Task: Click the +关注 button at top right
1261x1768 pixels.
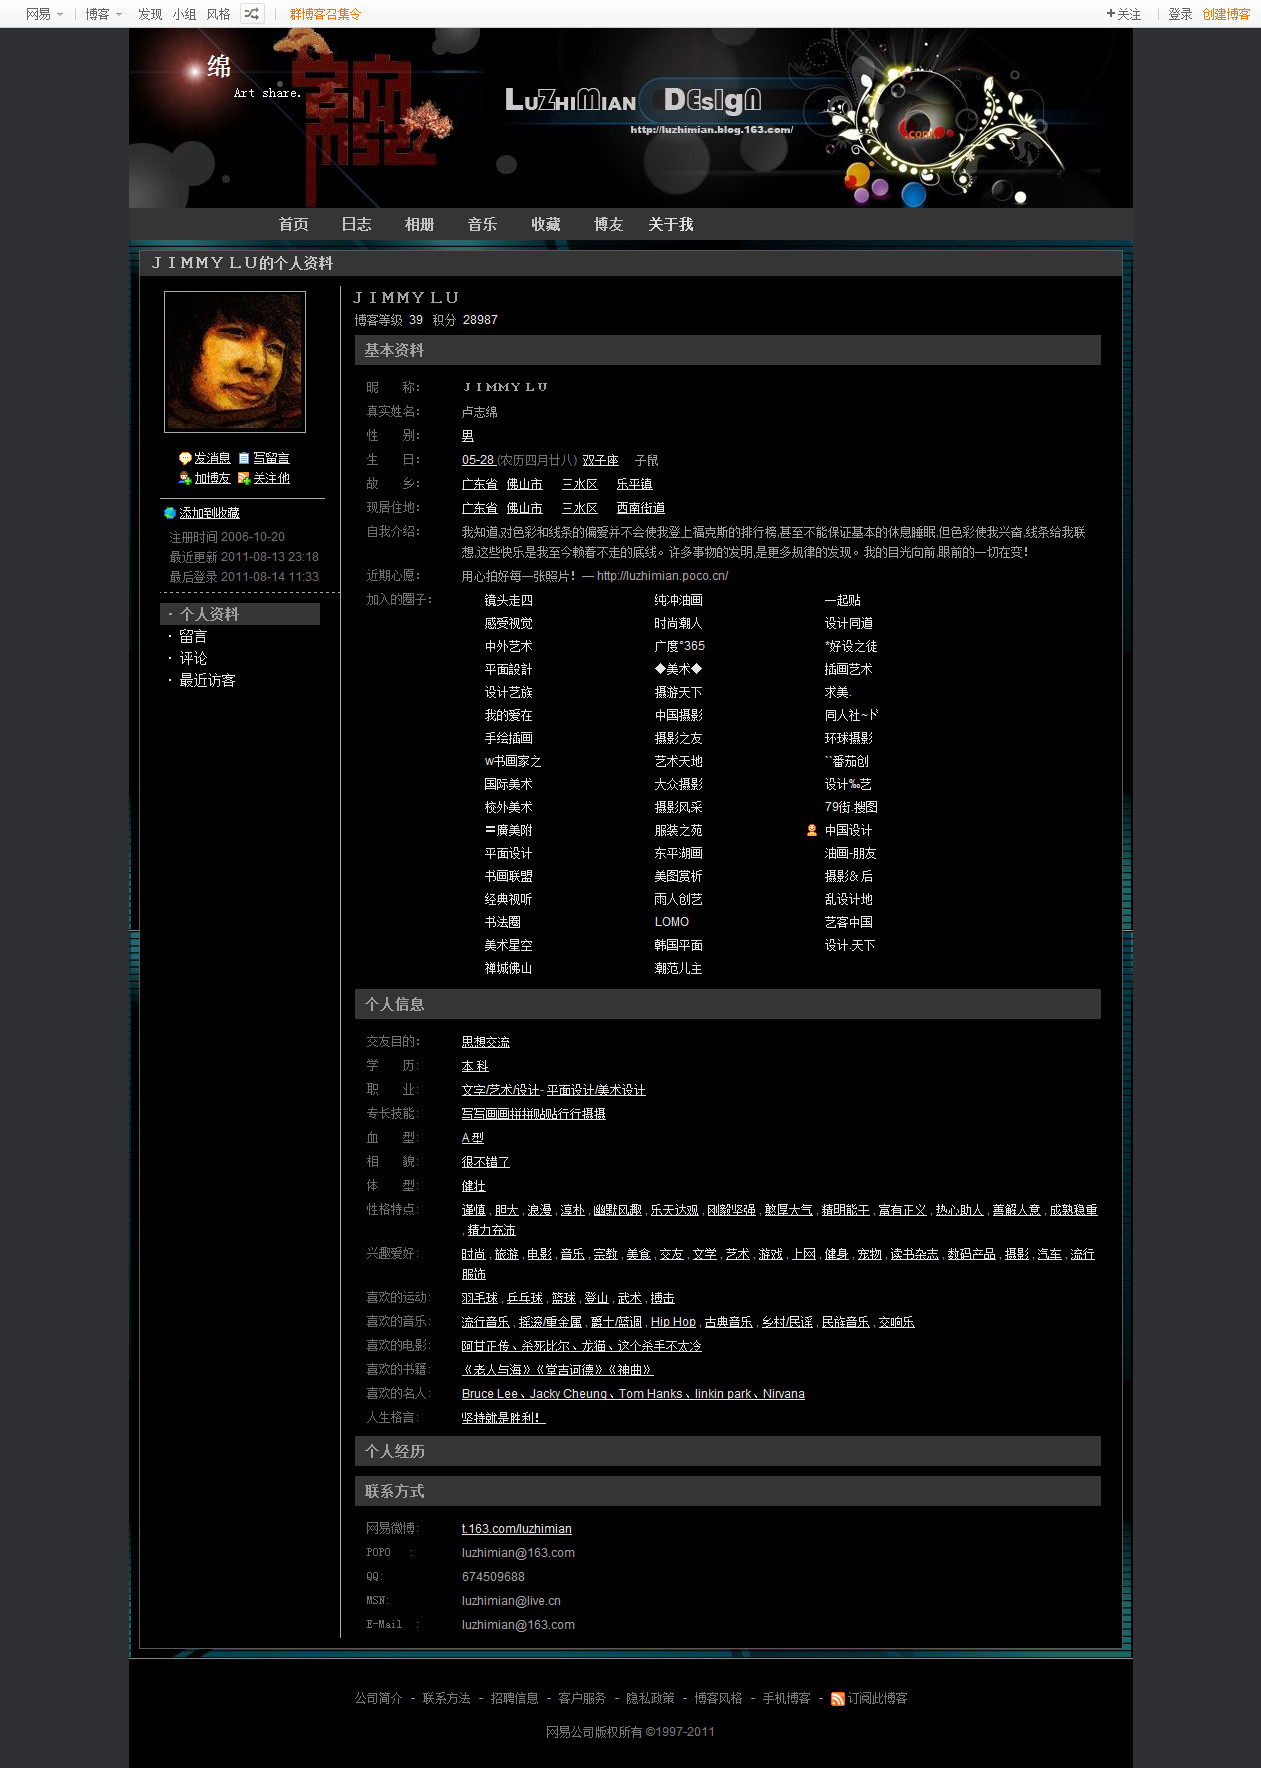Action: 1124,14
